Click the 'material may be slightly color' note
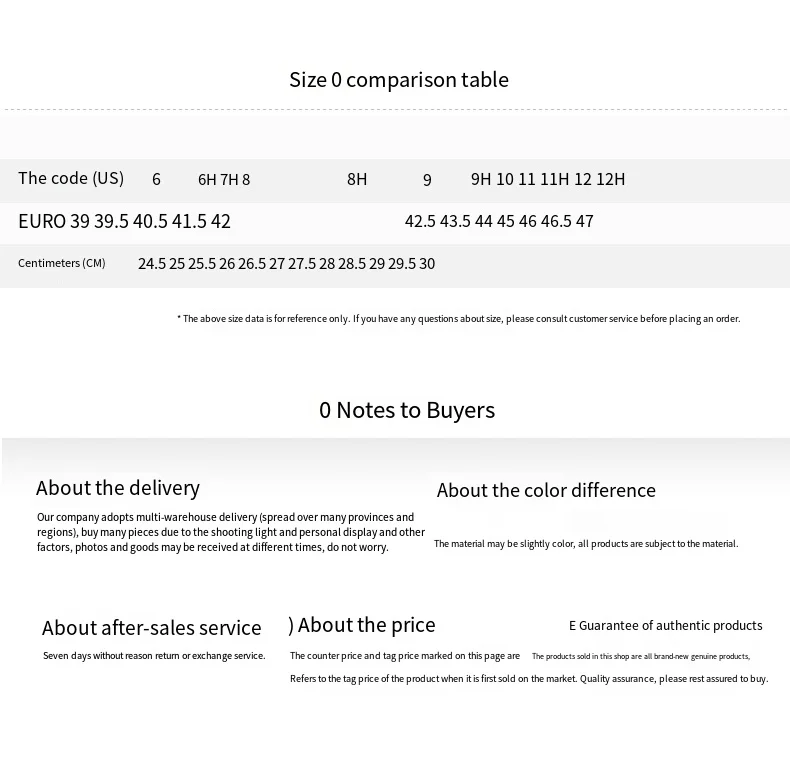Image resolution: width=790 pixels, height=760 pixels. pos(586,544)
